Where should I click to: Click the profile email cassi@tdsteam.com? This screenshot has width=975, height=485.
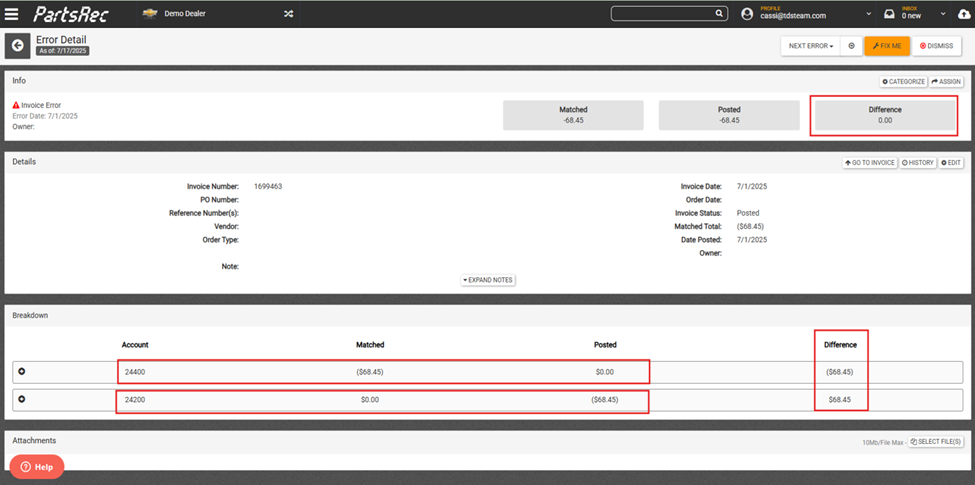click(791, 16)
